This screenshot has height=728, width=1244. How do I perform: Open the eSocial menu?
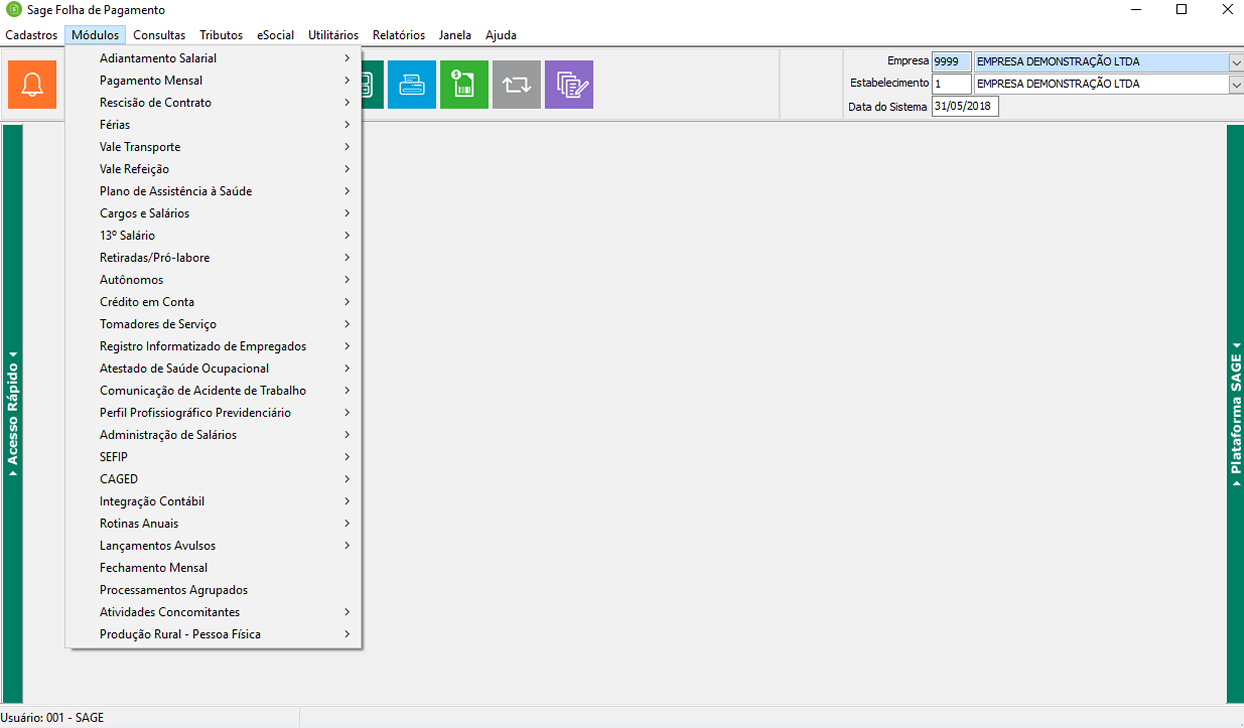pos(275,35)
